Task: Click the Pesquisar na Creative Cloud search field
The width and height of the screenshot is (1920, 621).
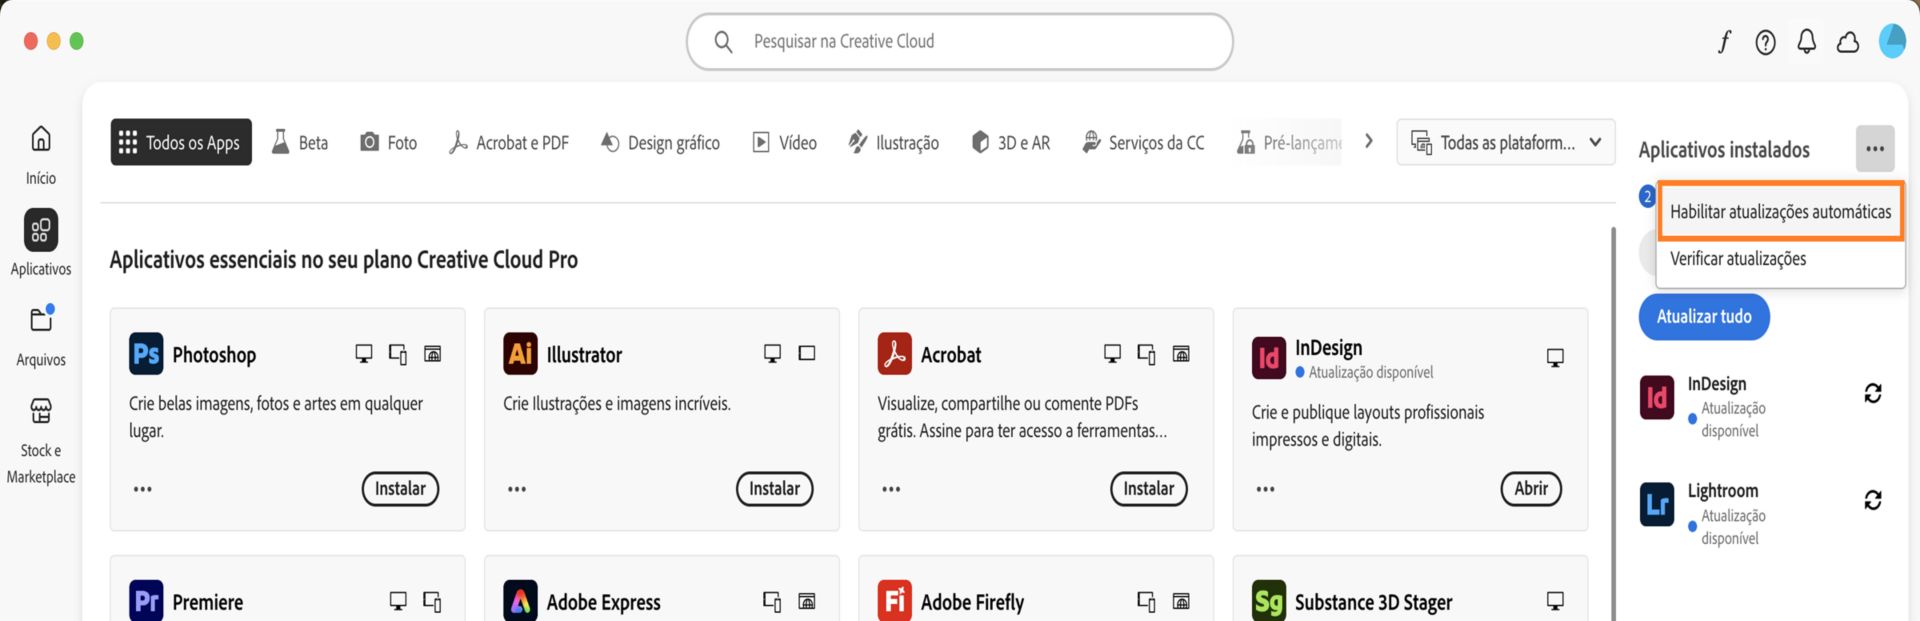Action: pos(958,41)
